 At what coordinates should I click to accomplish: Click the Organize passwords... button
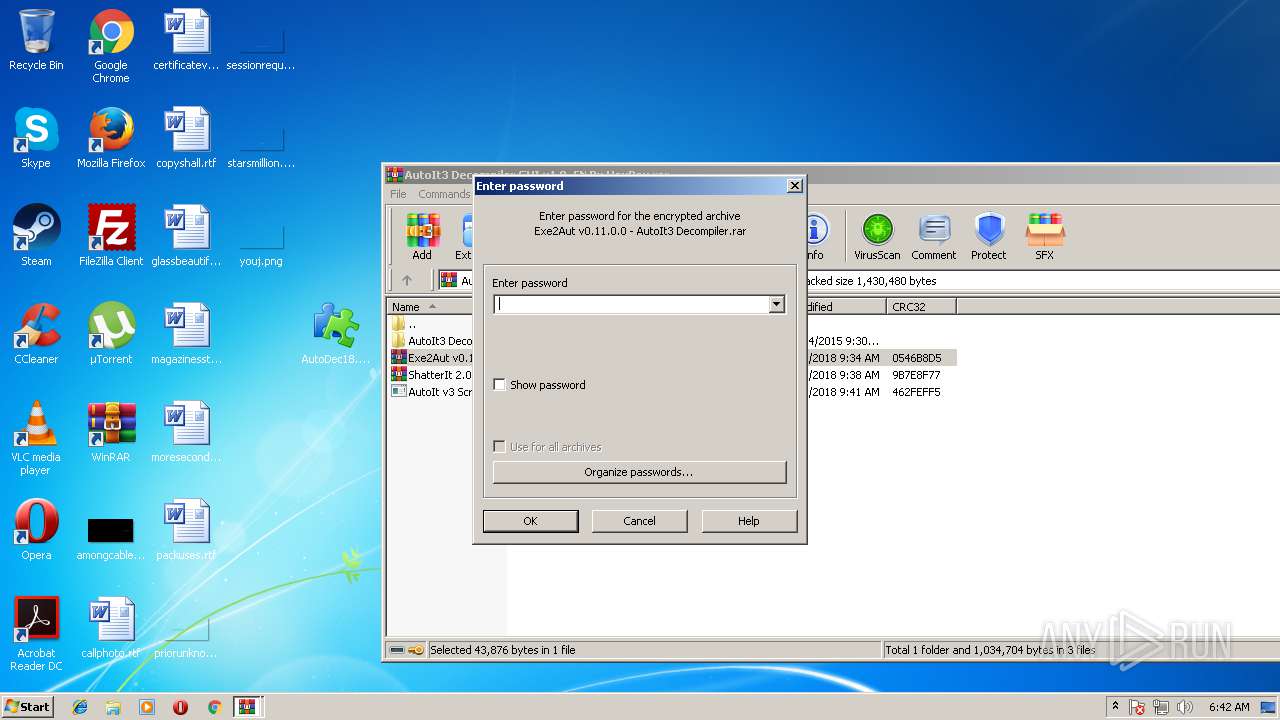point(639,472)
